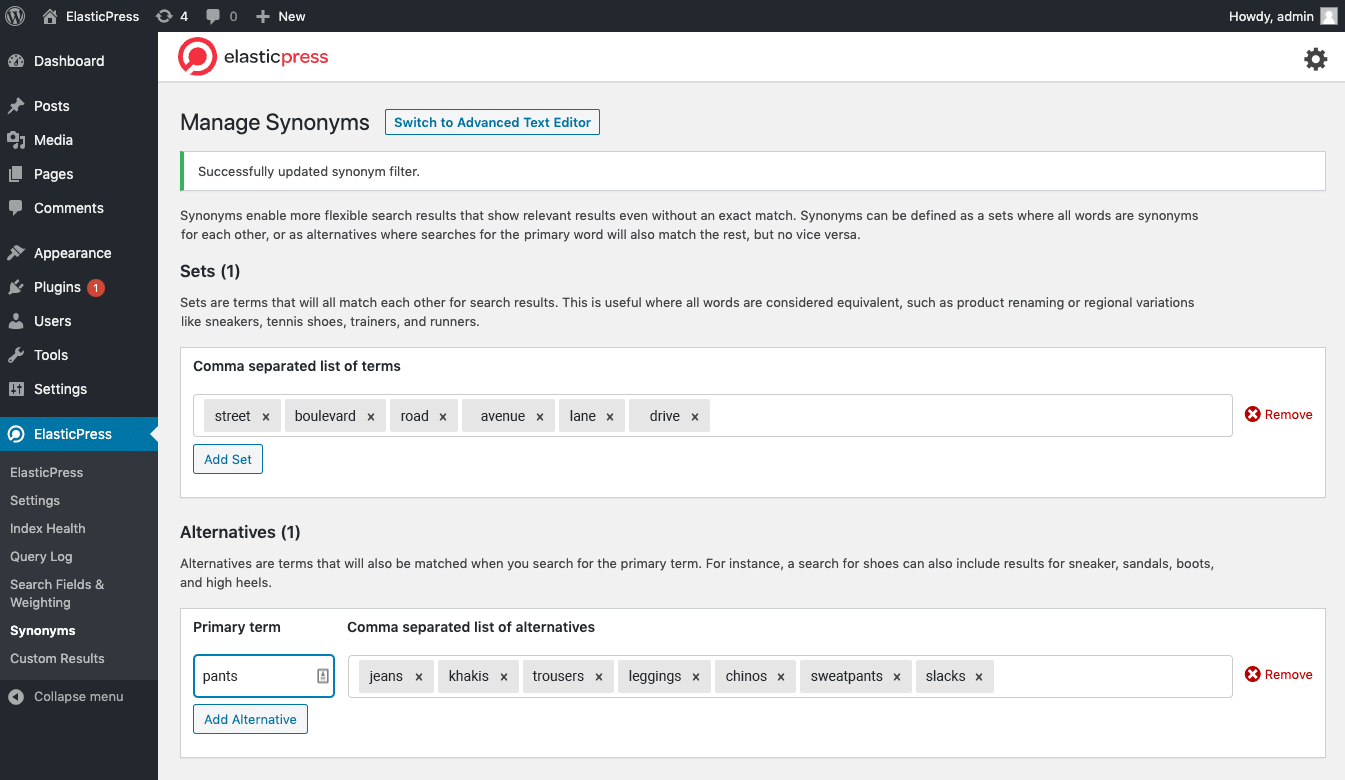1345x780 pixels.
Task: Open the New content menu
Action: [280, 16]
